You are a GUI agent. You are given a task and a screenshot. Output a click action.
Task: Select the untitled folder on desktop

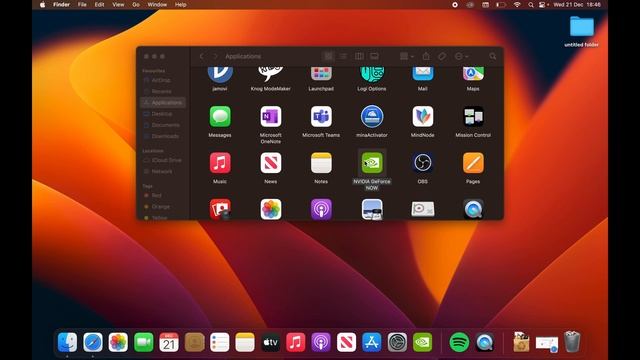tap(582, 27)
